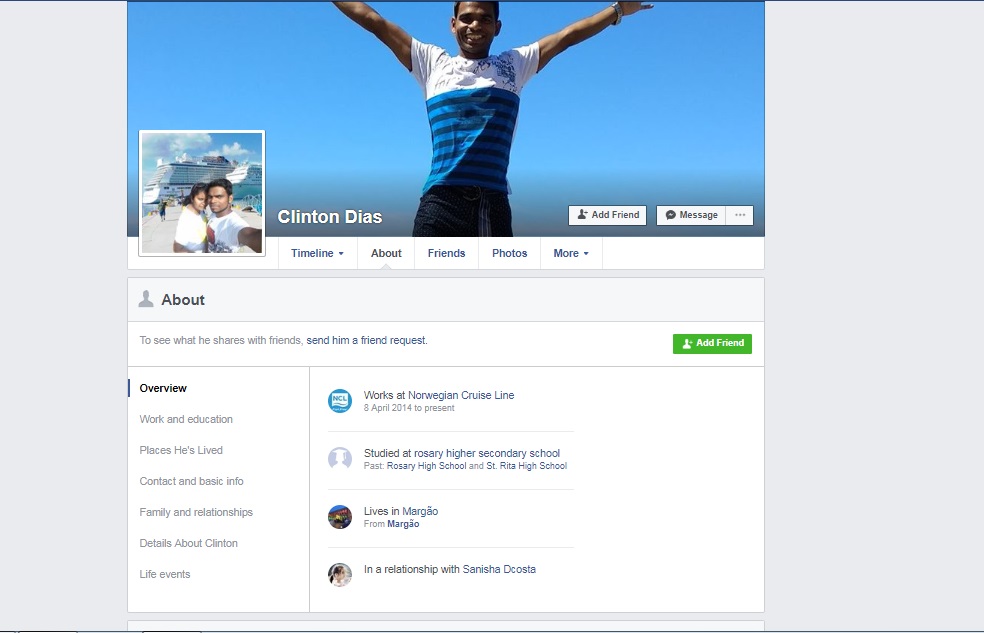Open Places He's Lived section

point(181,450)
